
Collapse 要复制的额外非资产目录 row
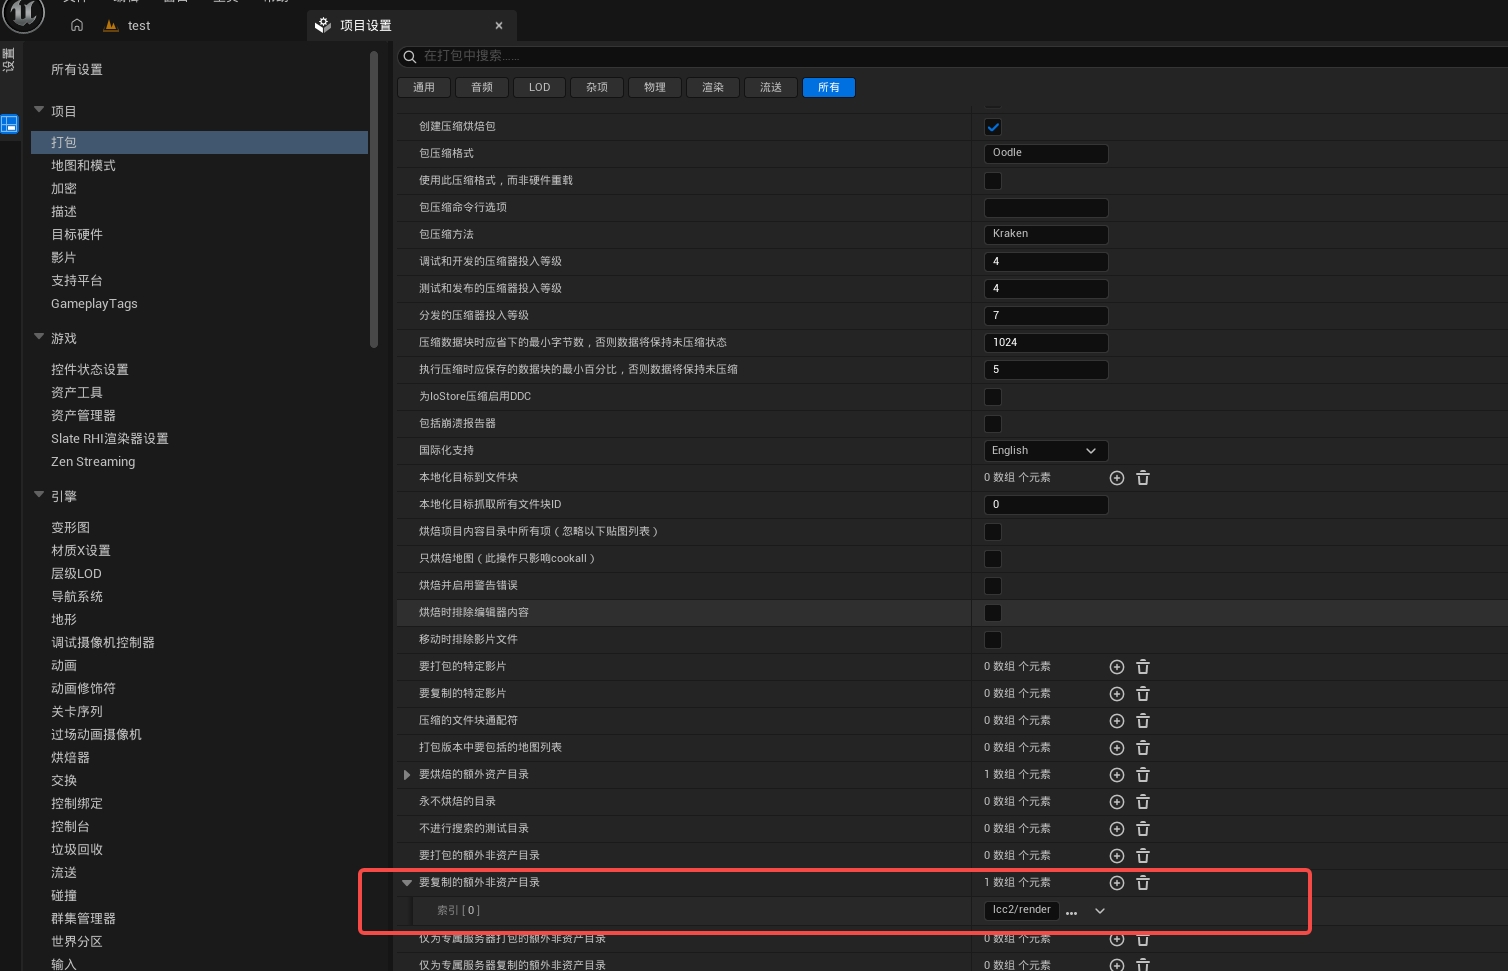(x=407, y=883)
